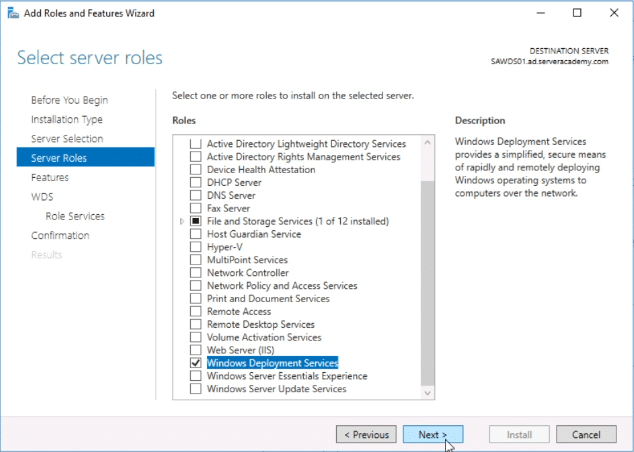Uncheck the Windows Deployment Services checkbox

click(195, 363)
